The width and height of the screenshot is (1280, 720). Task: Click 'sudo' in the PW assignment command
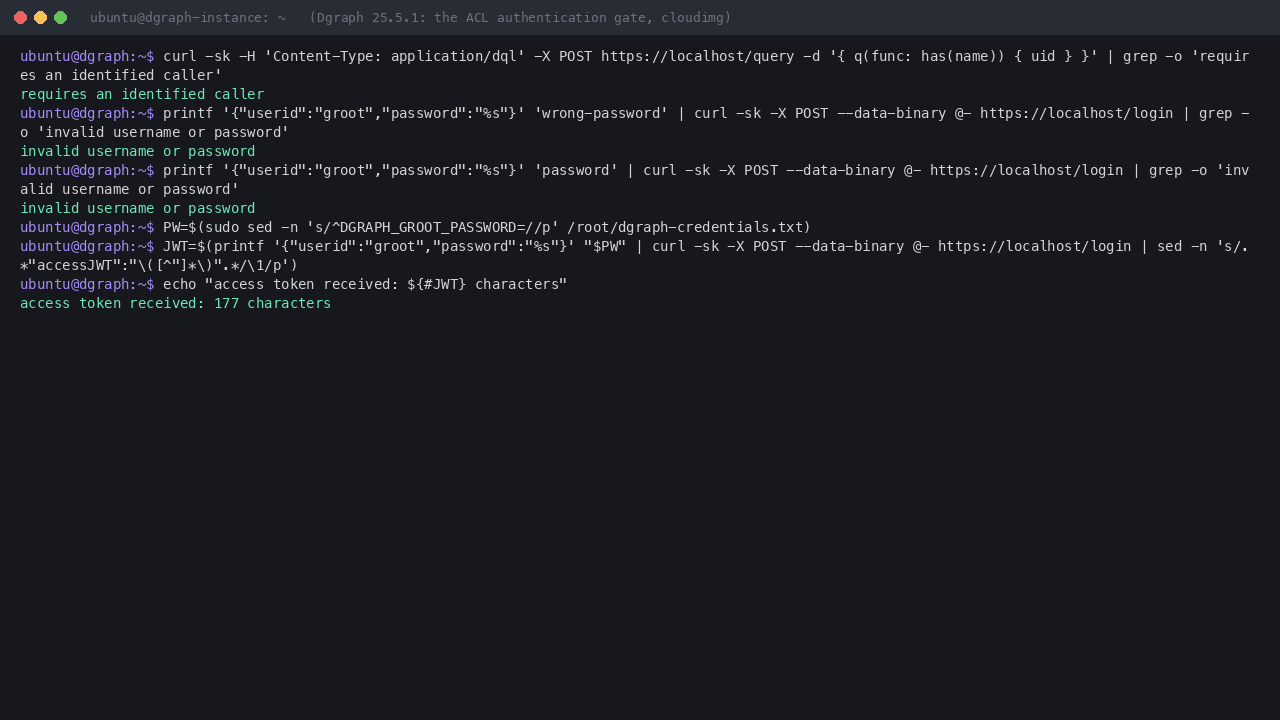coord(222,227)
